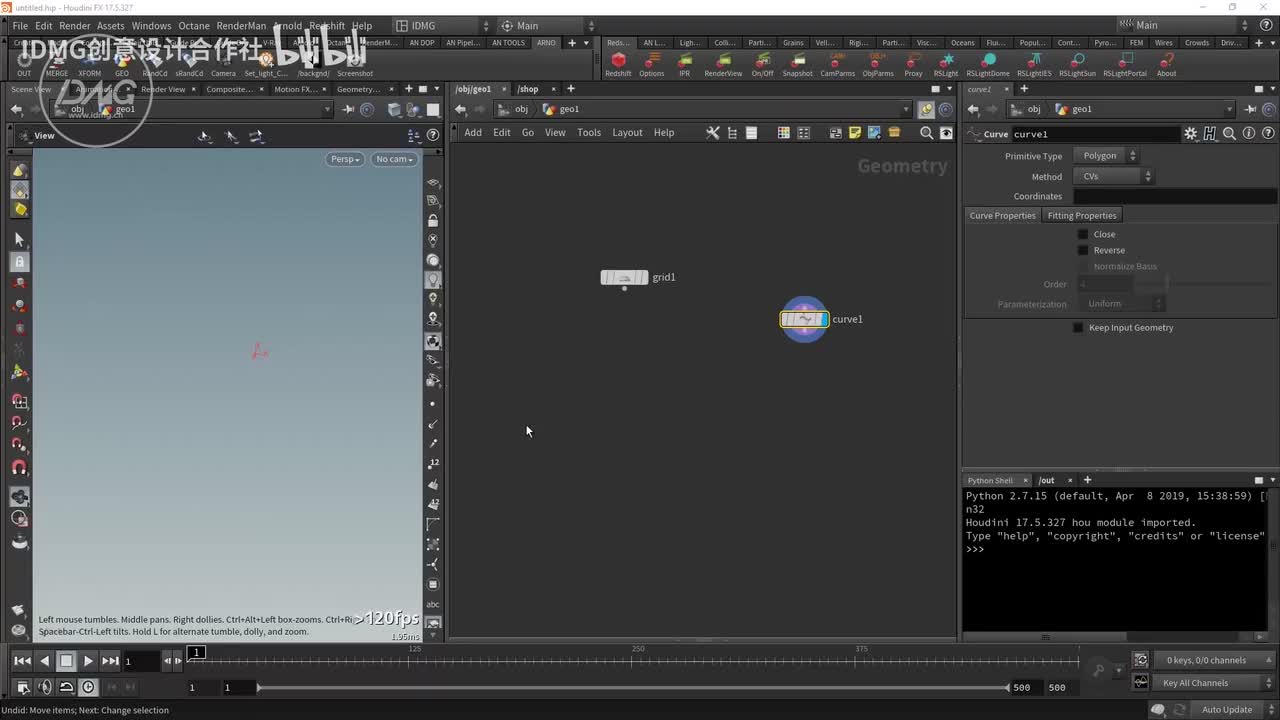1280x720 pixels.
Task: Enable Keep Input Geometry checkbox
Action: (x=1078, y=328)
